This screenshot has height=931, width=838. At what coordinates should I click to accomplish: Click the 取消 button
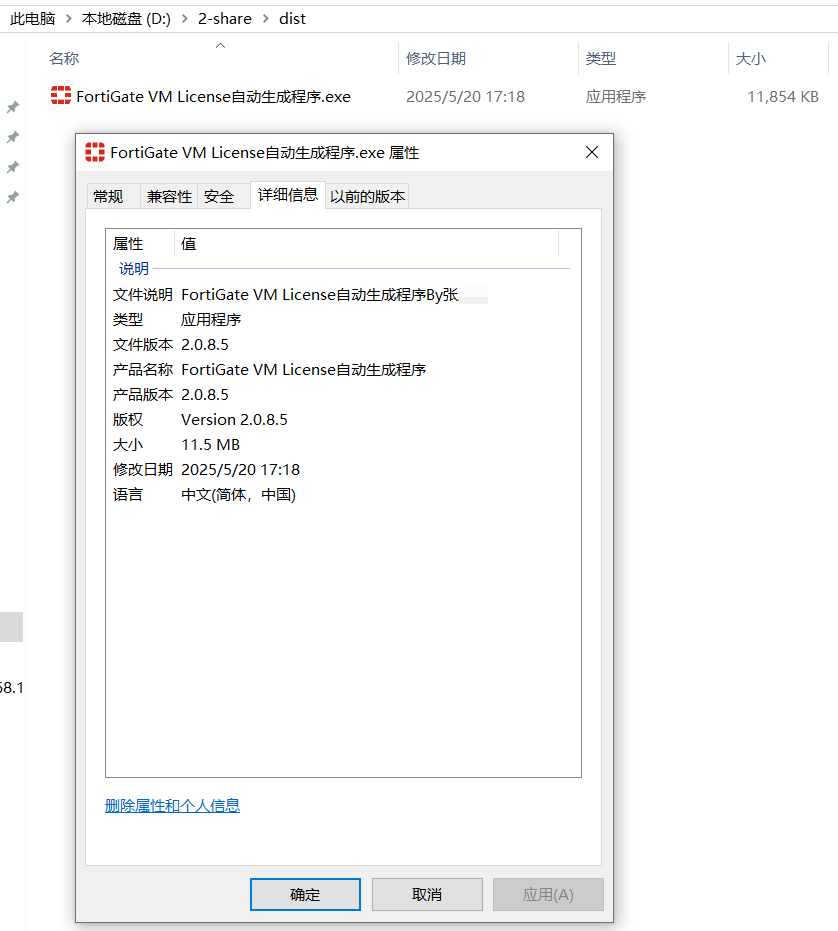pos(427,894)
